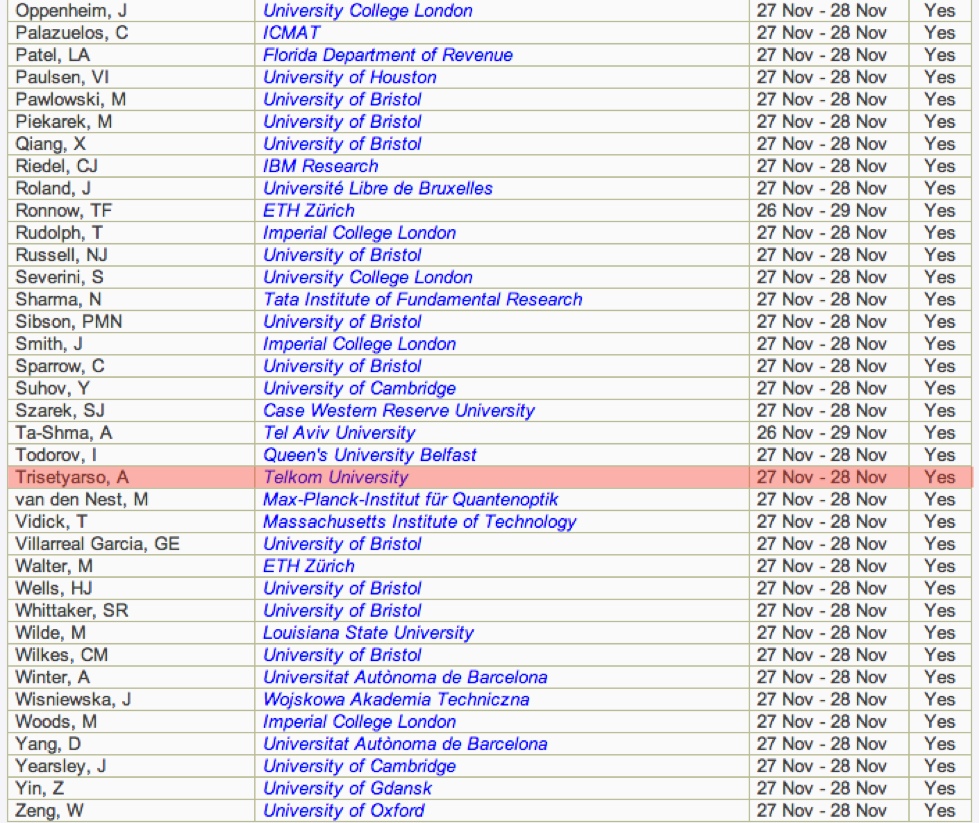979x823 pixels.
Task: Visit the University of Houston link
Action: 349,77
